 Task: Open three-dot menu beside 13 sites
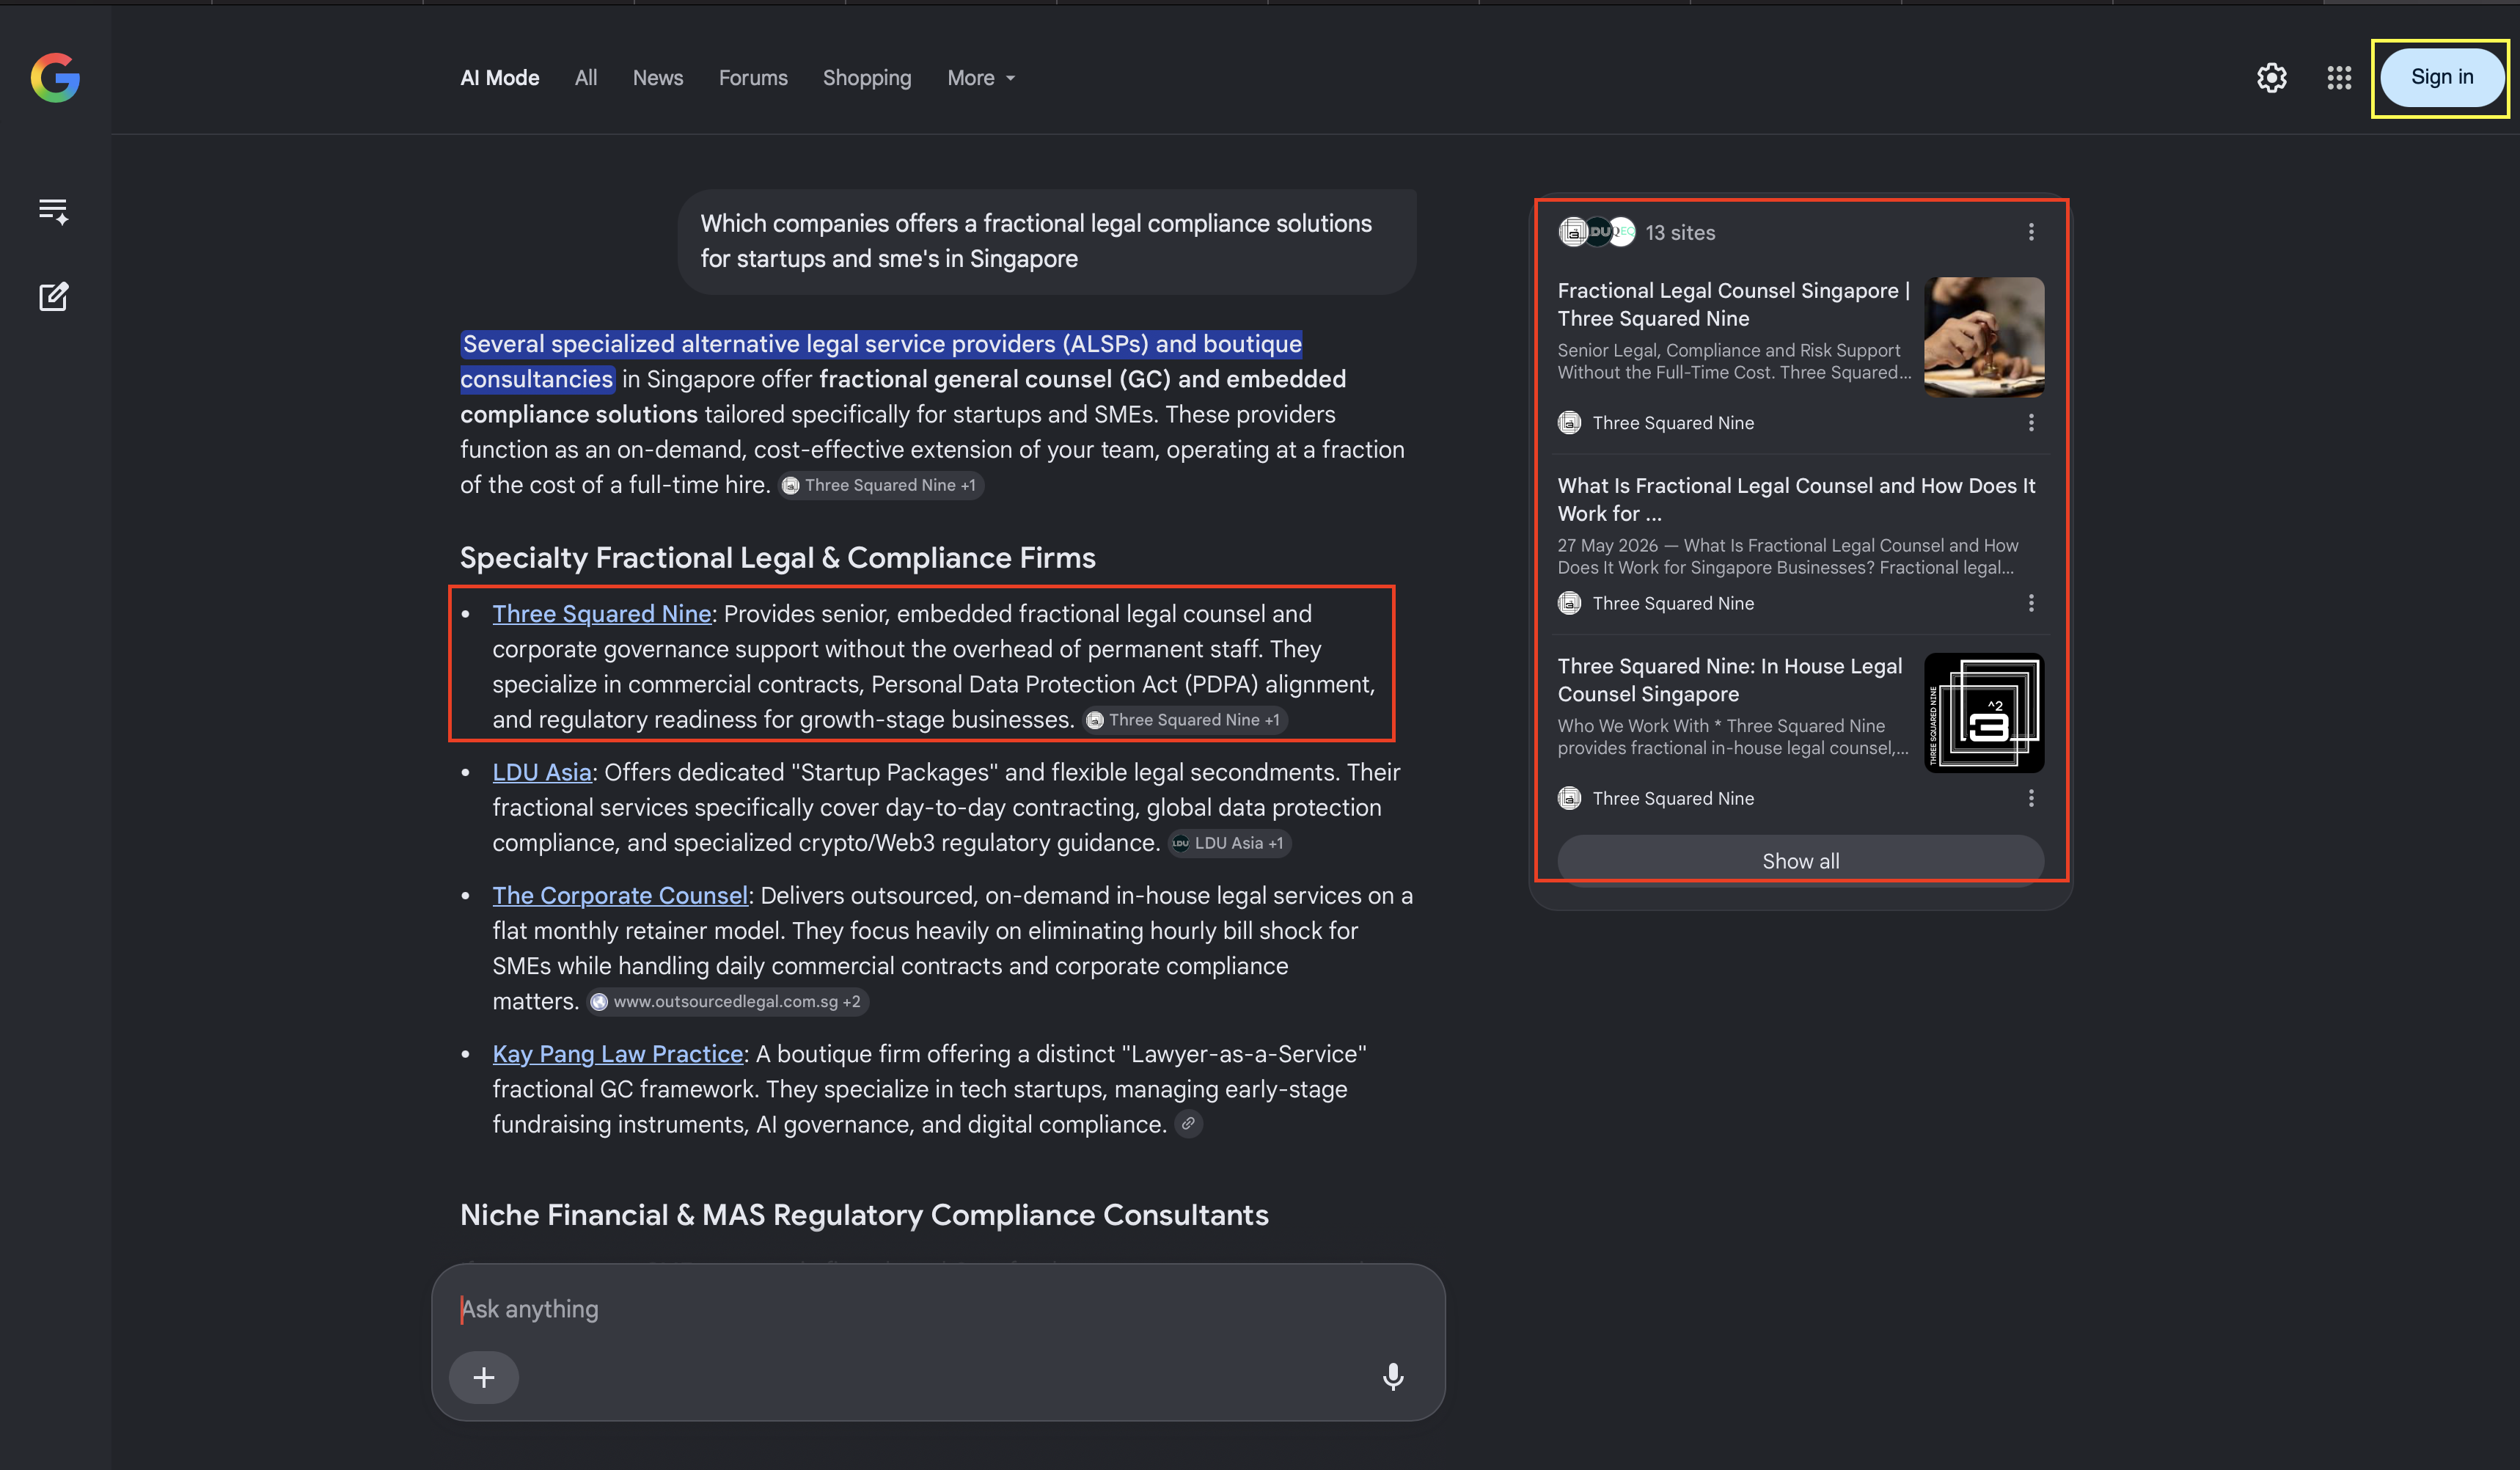(2030, 232)
